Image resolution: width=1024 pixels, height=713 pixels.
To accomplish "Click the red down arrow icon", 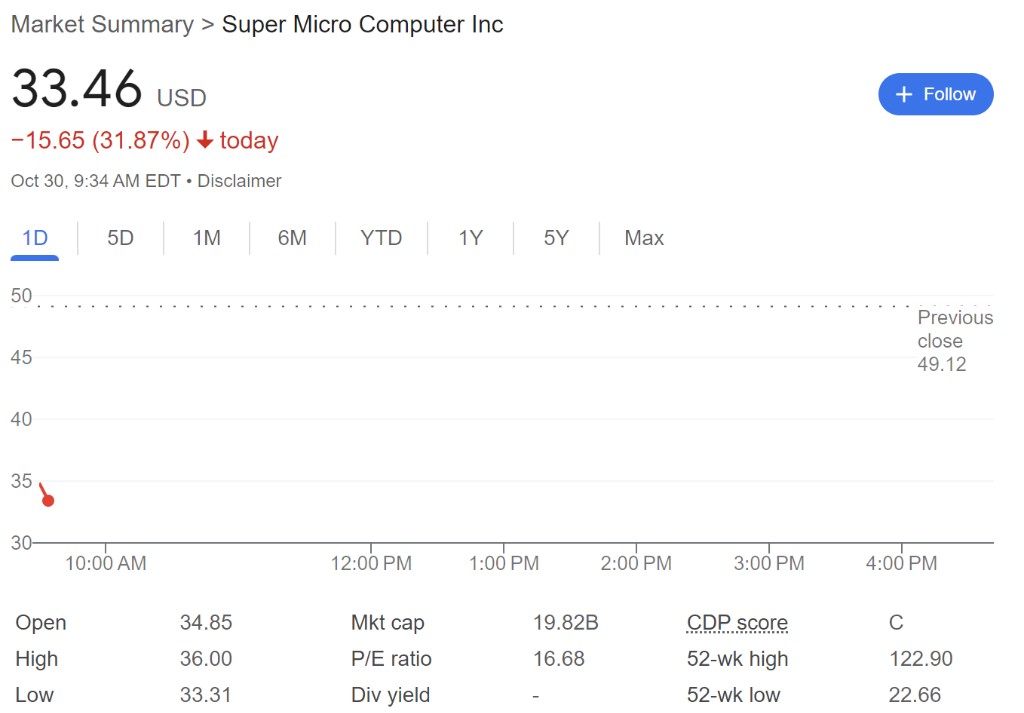I will [205, 141].
